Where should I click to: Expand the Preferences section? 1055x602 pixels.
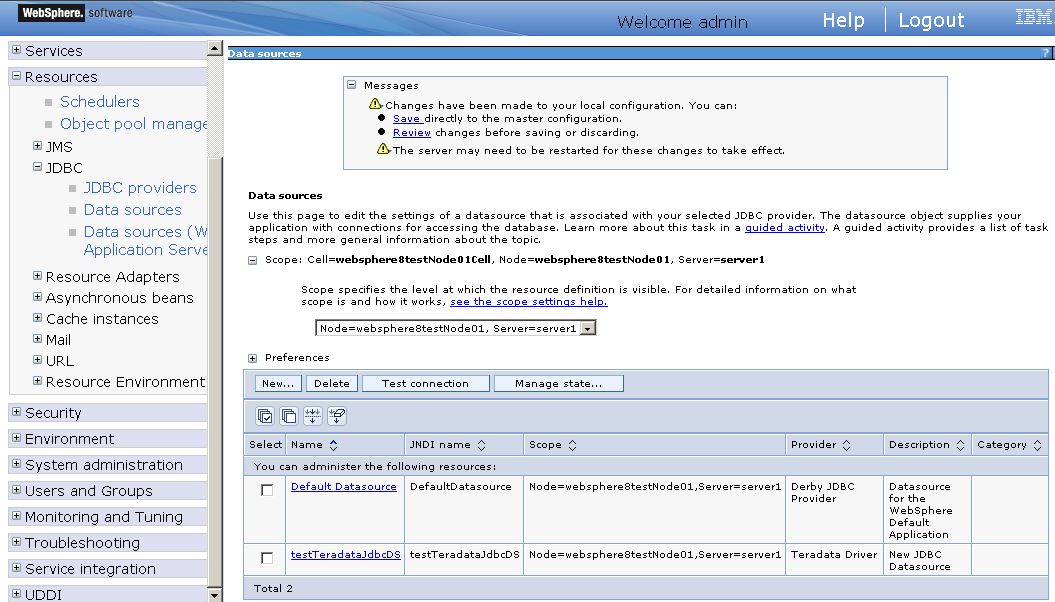pos(252,357)
